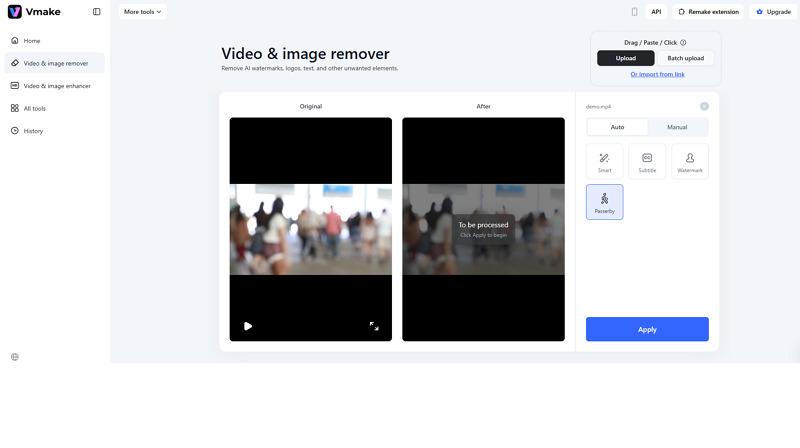Open the More tools dropdown
This screenshot has height=448, width=800.
pos(142,12)
